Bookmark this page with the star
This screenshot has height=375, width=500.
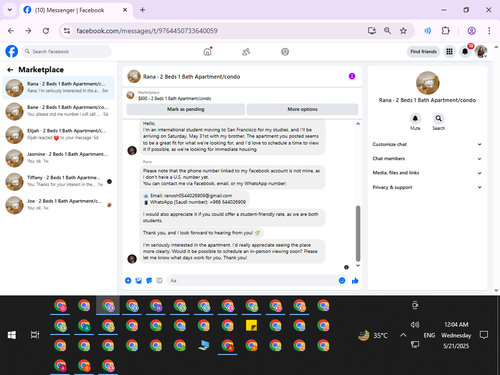point(403,31)
